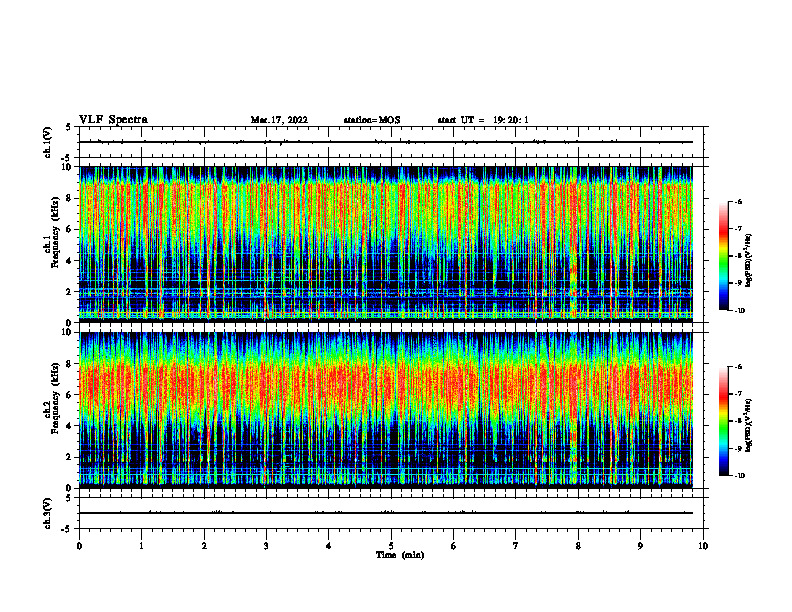Viewport: 792px width, 612px height.
Task: Click time axis tick label "4"
Action: coord(329,546)
